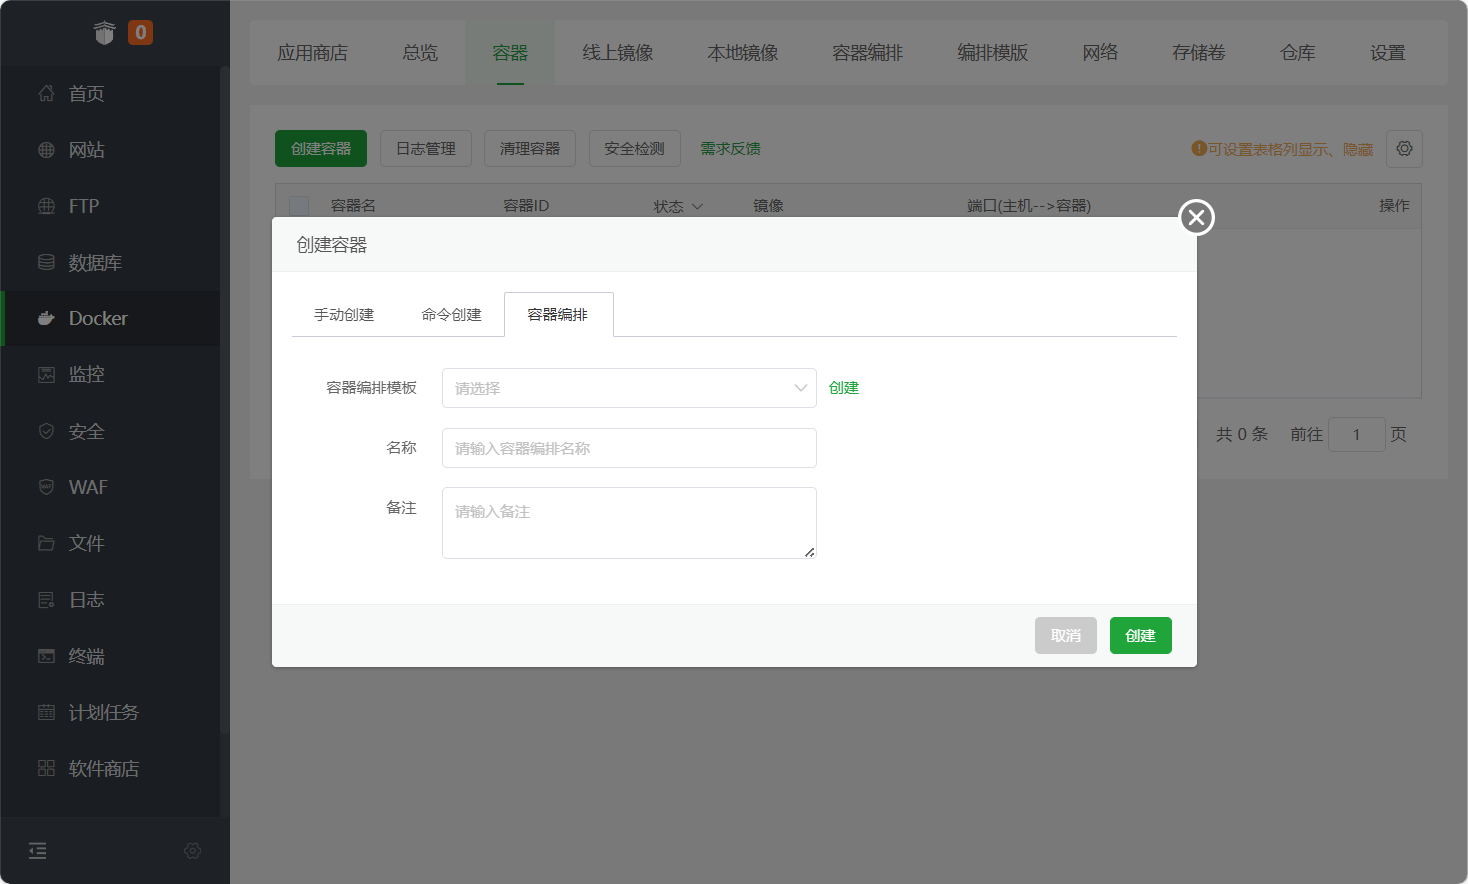Click the folder icon beside 文件
The width and height of the screenshot is (1468, 884).
[46, 543]
